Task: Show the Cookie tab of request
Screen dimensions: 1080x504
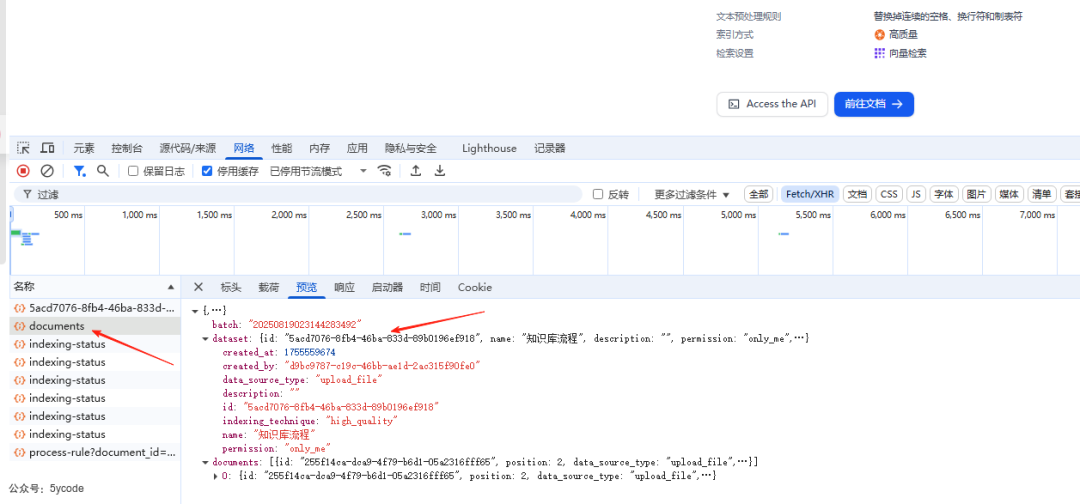Action: pyautogui.click(x=475, y=287)
